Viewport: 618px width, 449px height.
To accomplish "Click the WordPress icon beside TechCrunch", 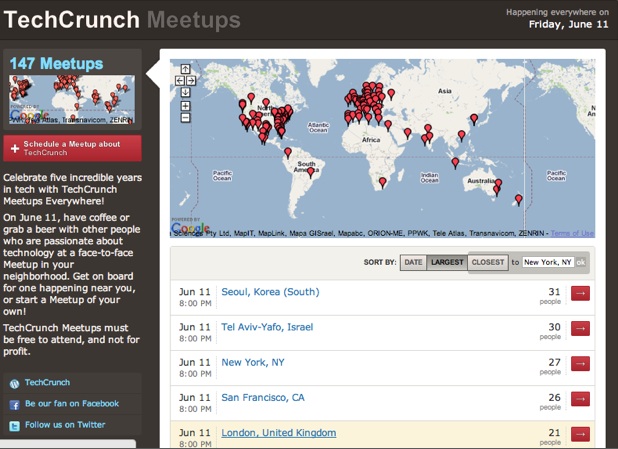I will tap(15, 384).
